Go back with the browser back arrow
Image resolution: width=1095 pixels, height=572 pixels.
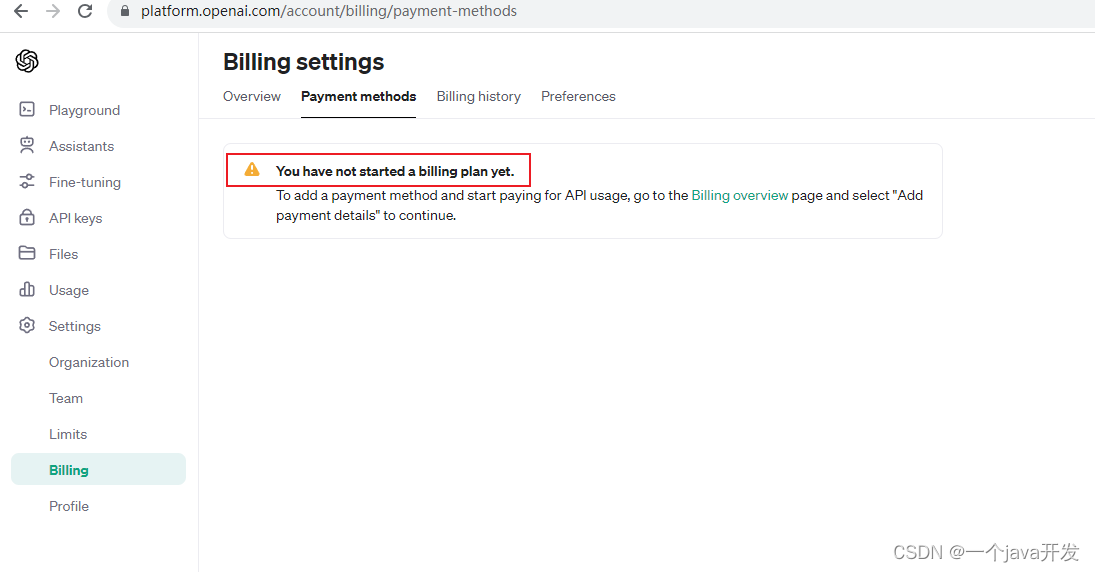tap(21, 11)
